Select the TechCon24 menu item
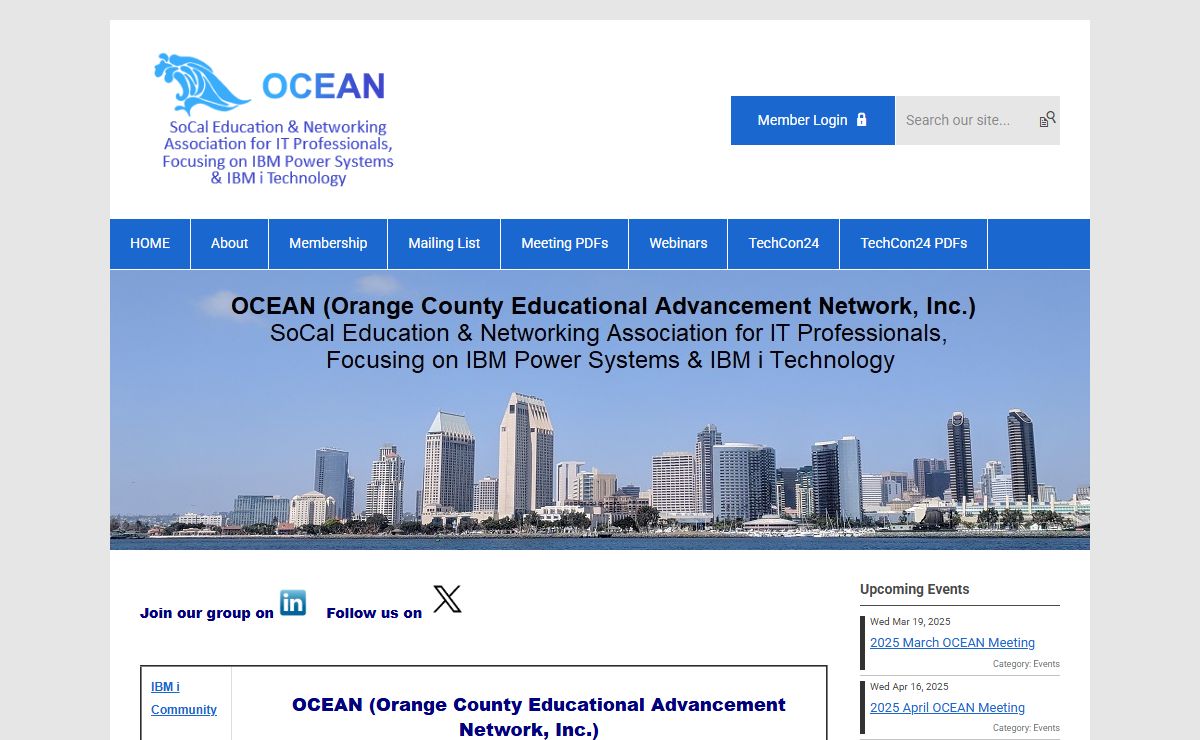 click(784, 244)
